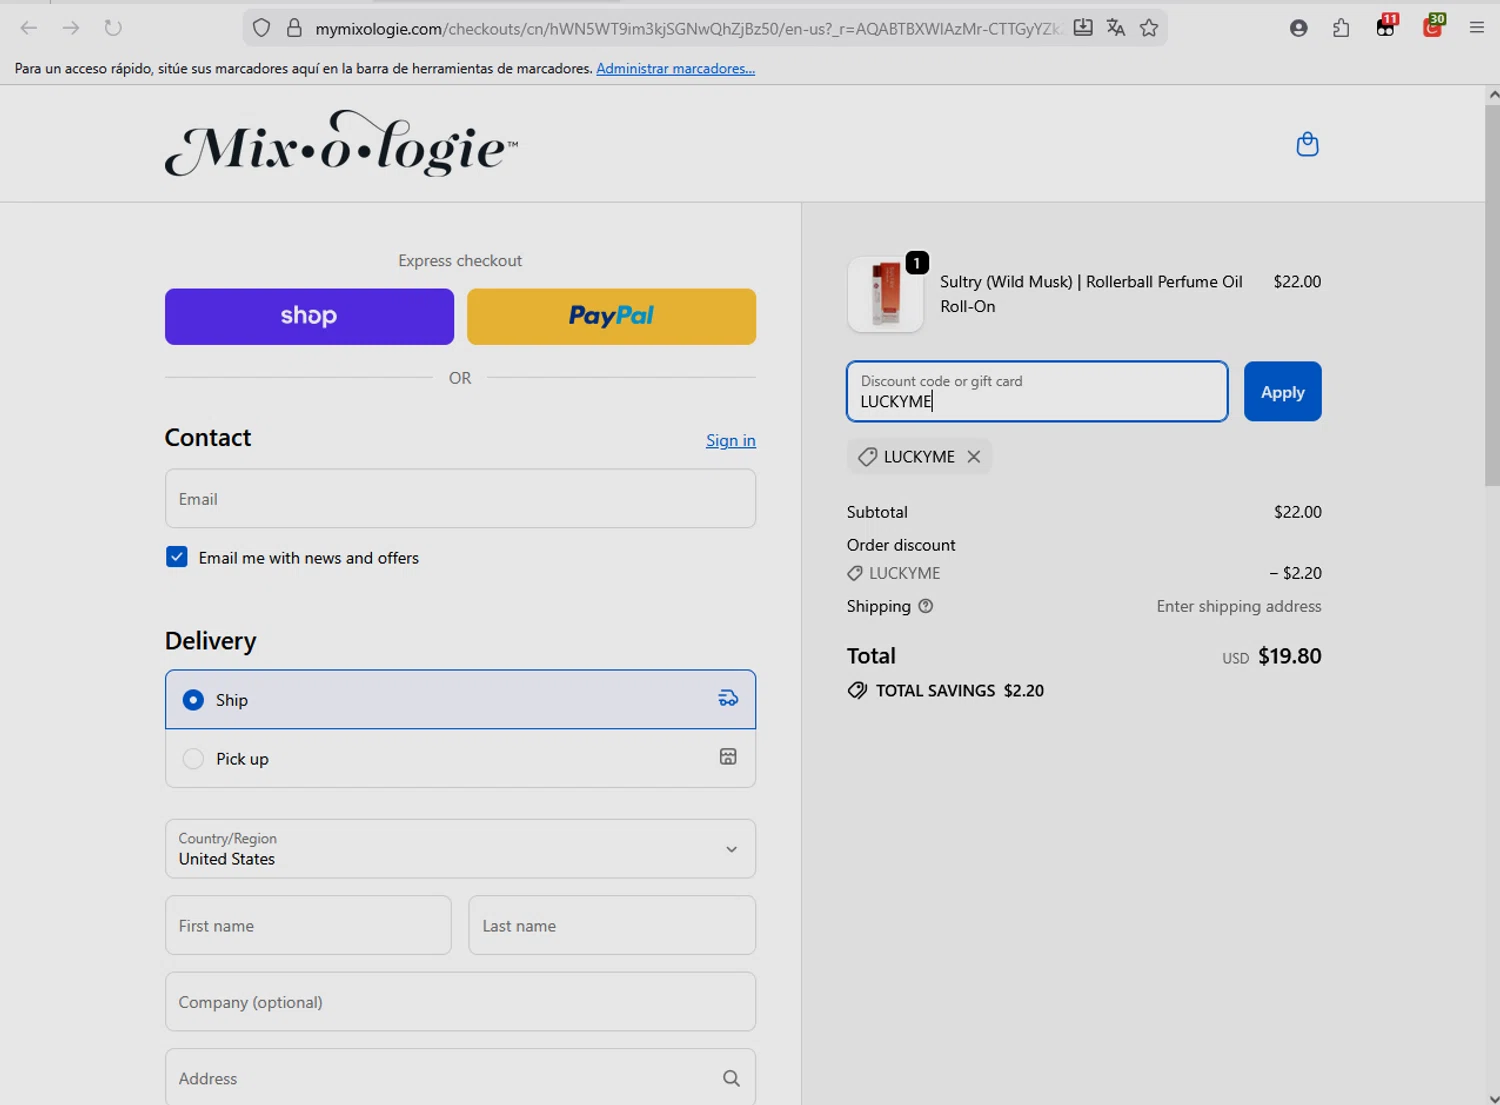Select the Ship delivery option
The image size is (1500, 1105).
point(460,699)
